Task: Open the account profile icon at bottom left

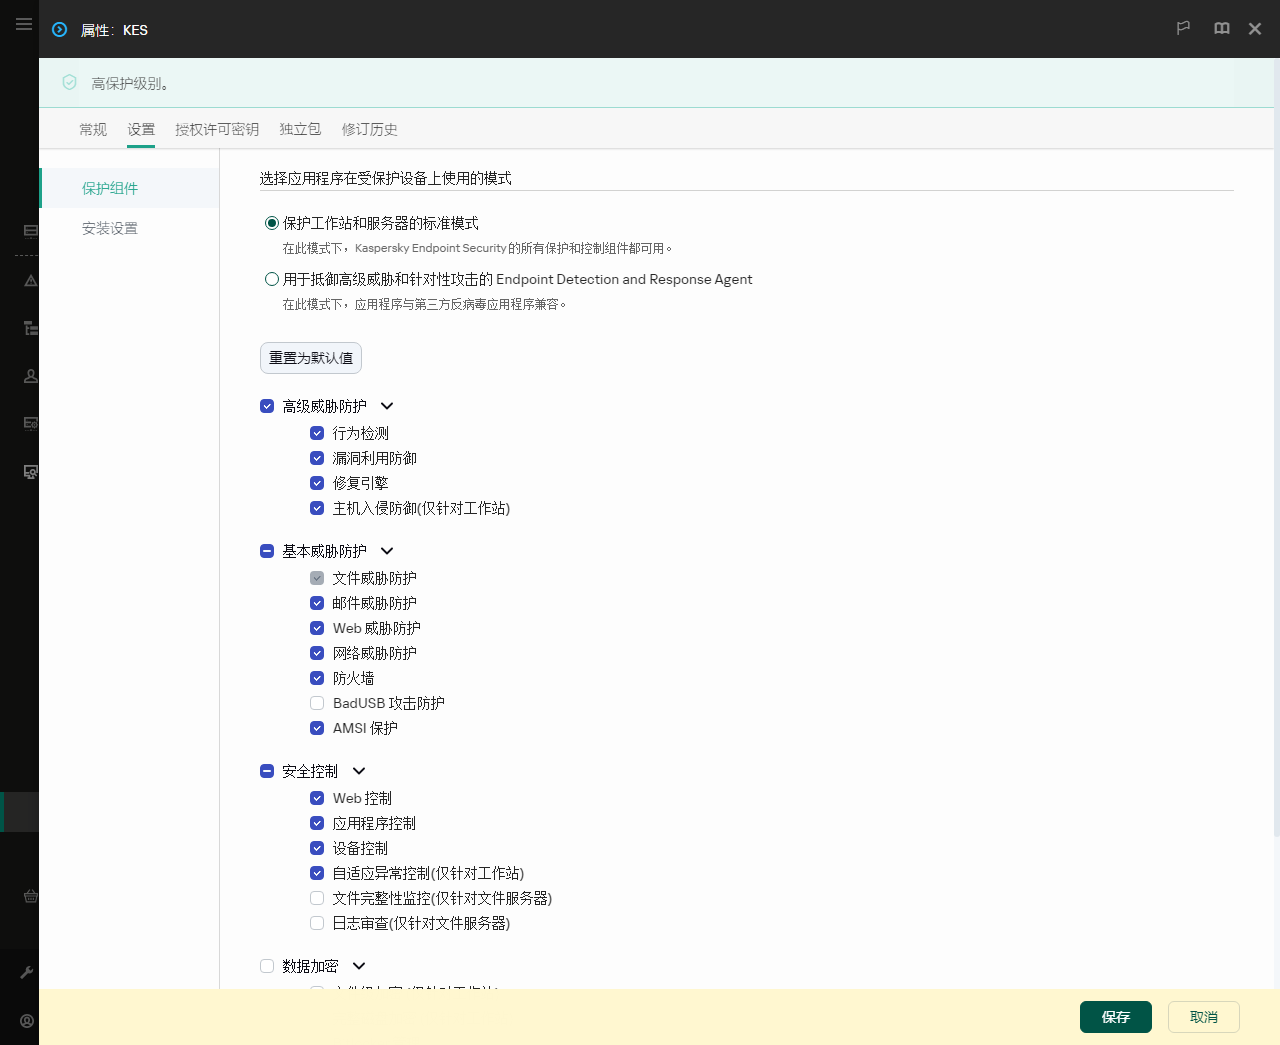Action: point(26,1020)
